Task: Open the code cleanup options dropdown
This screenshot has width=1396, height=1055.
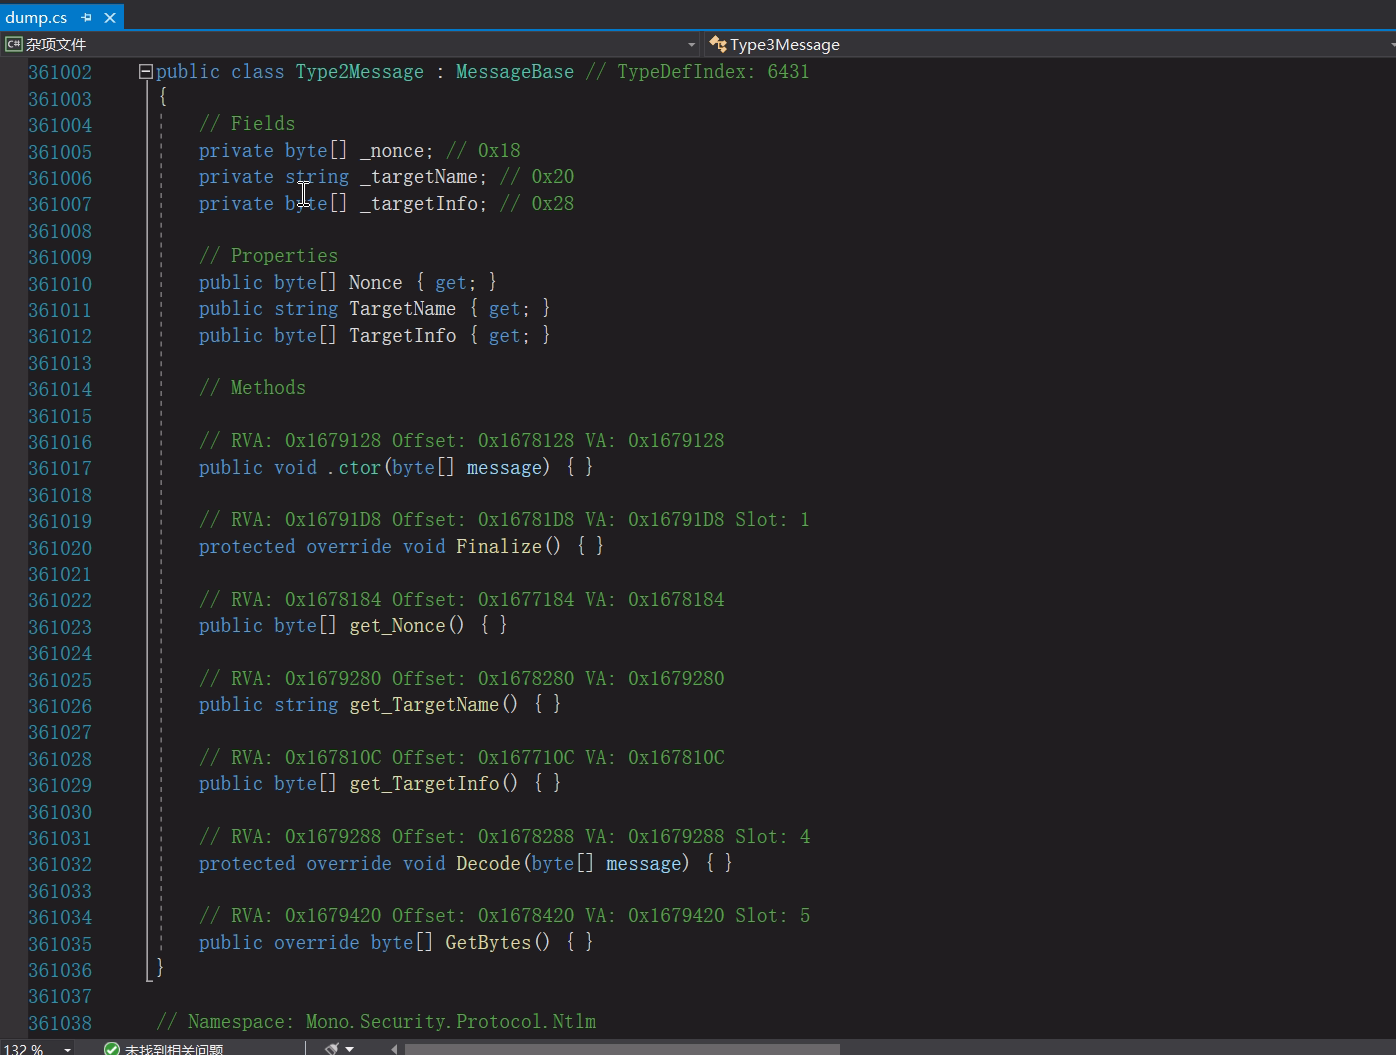Action: [x=348, y=1048]
